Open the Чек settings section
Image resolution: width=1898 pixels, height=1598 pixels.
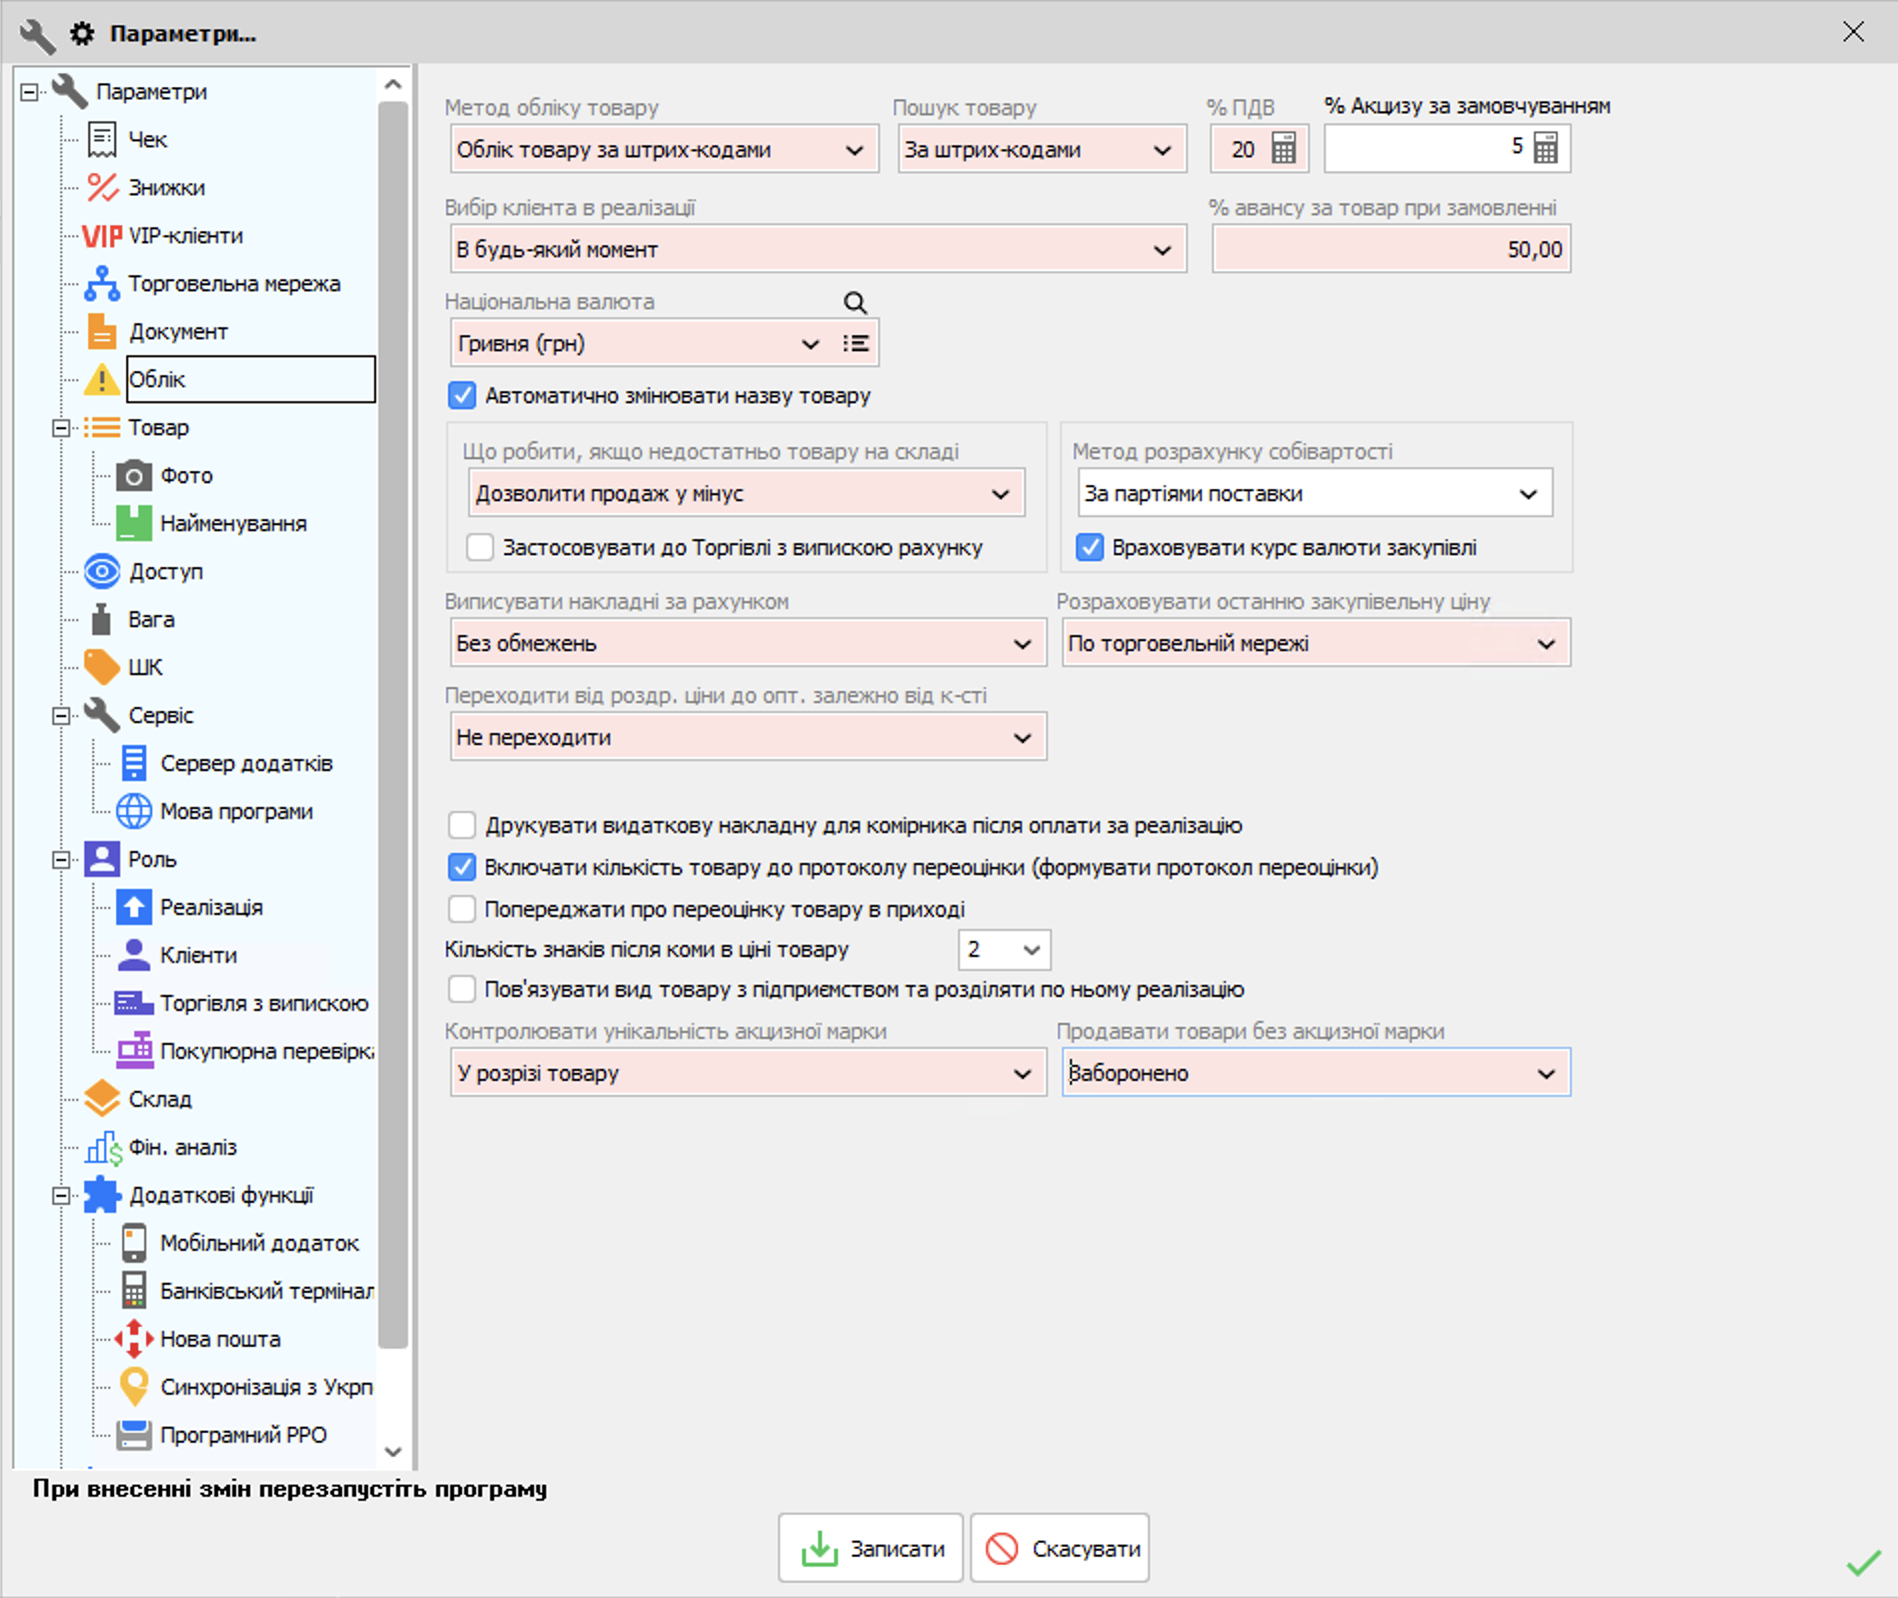pos(147,140)
